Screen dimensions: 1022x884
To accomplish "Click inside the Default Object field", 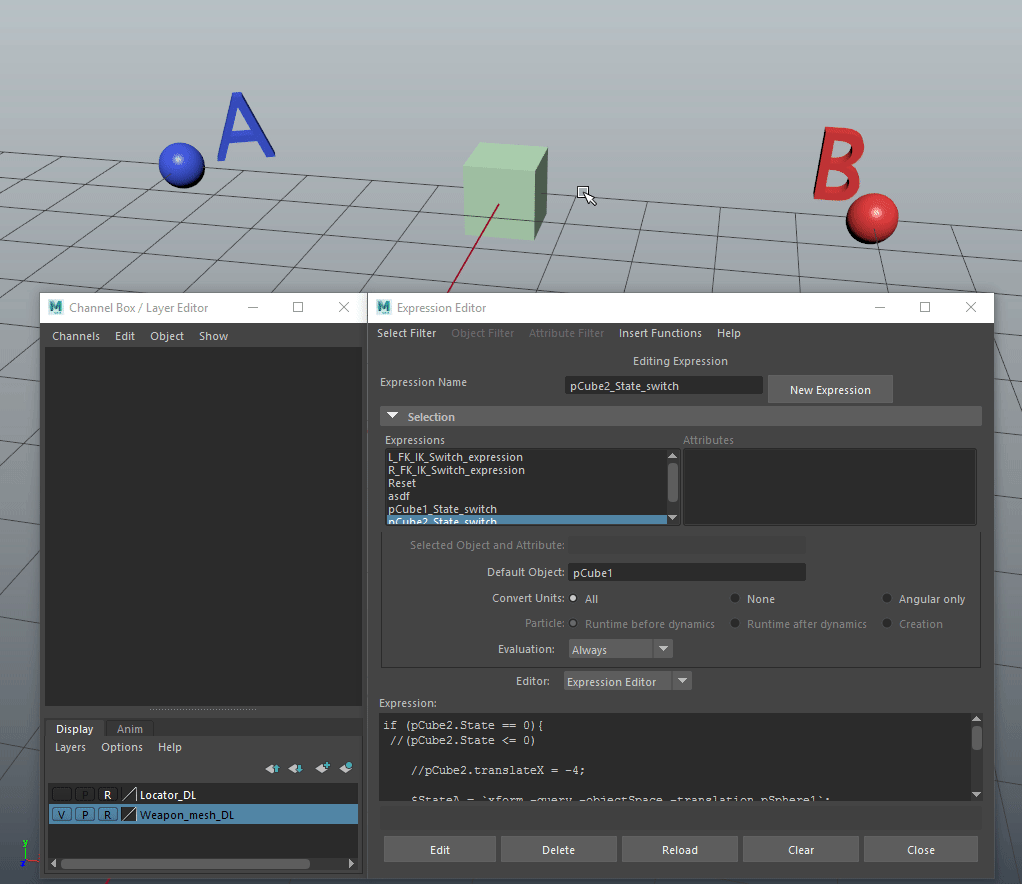I will pos(687,571).
